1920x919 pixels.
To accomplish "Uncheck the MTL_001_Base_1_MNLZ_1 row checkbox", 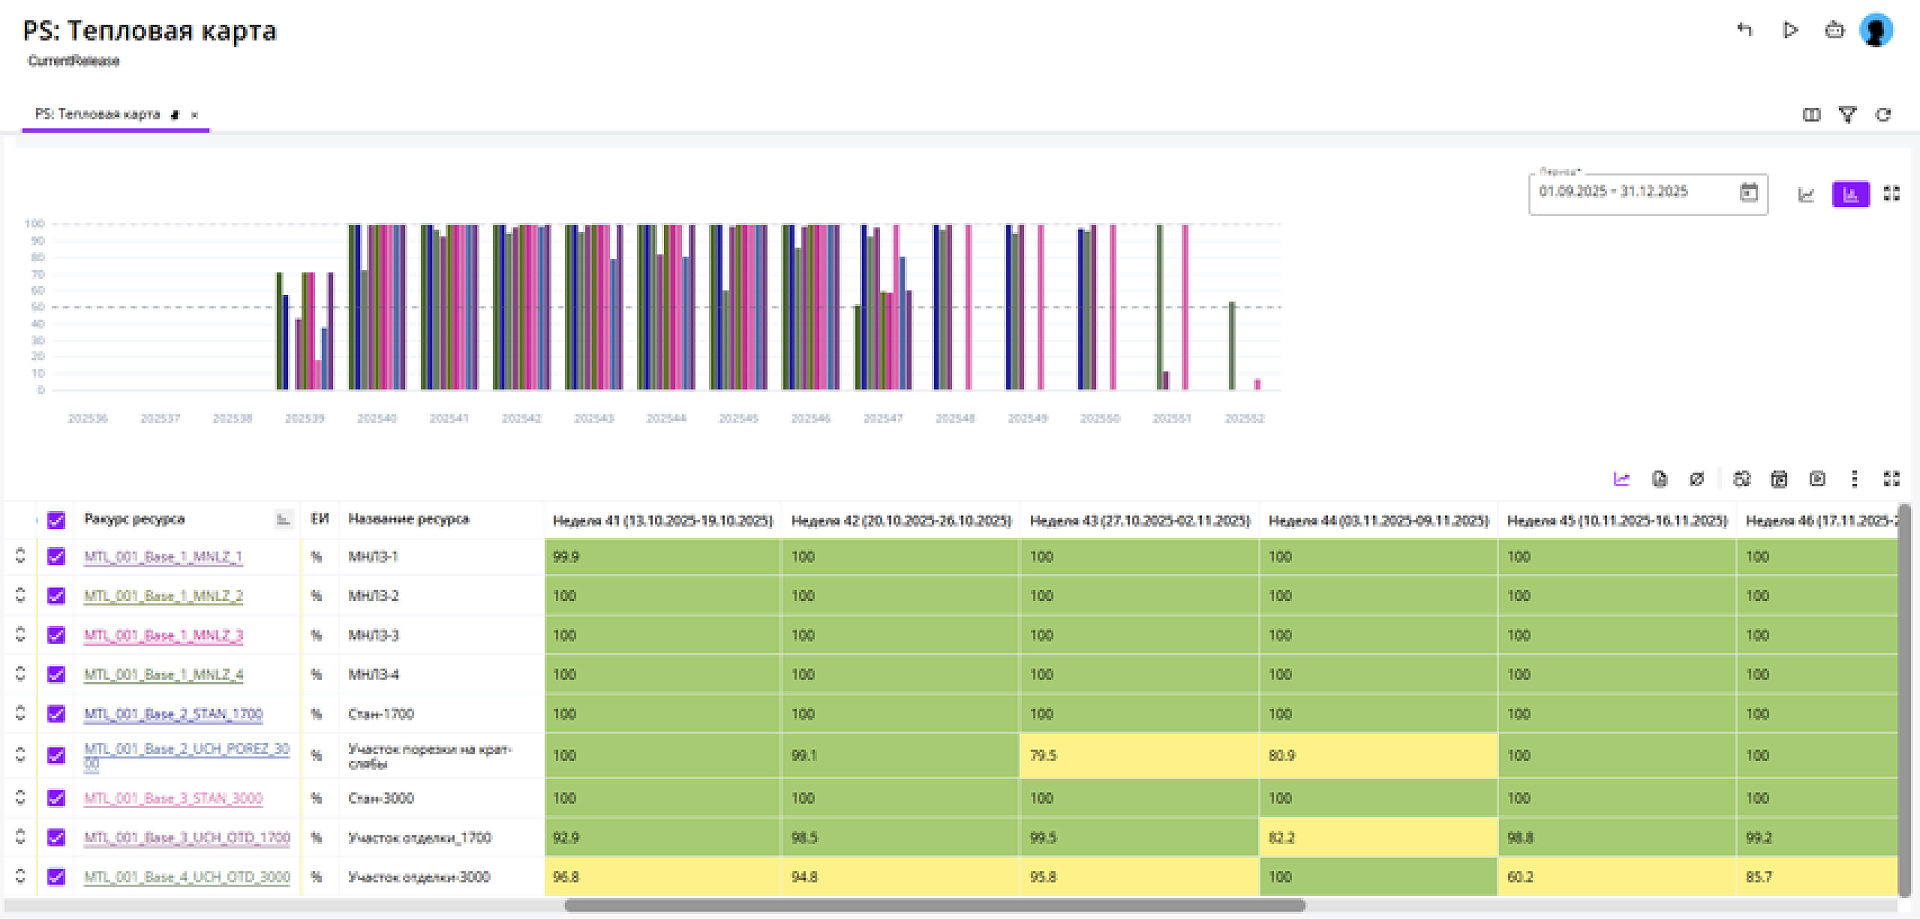I will click(56, 557).
